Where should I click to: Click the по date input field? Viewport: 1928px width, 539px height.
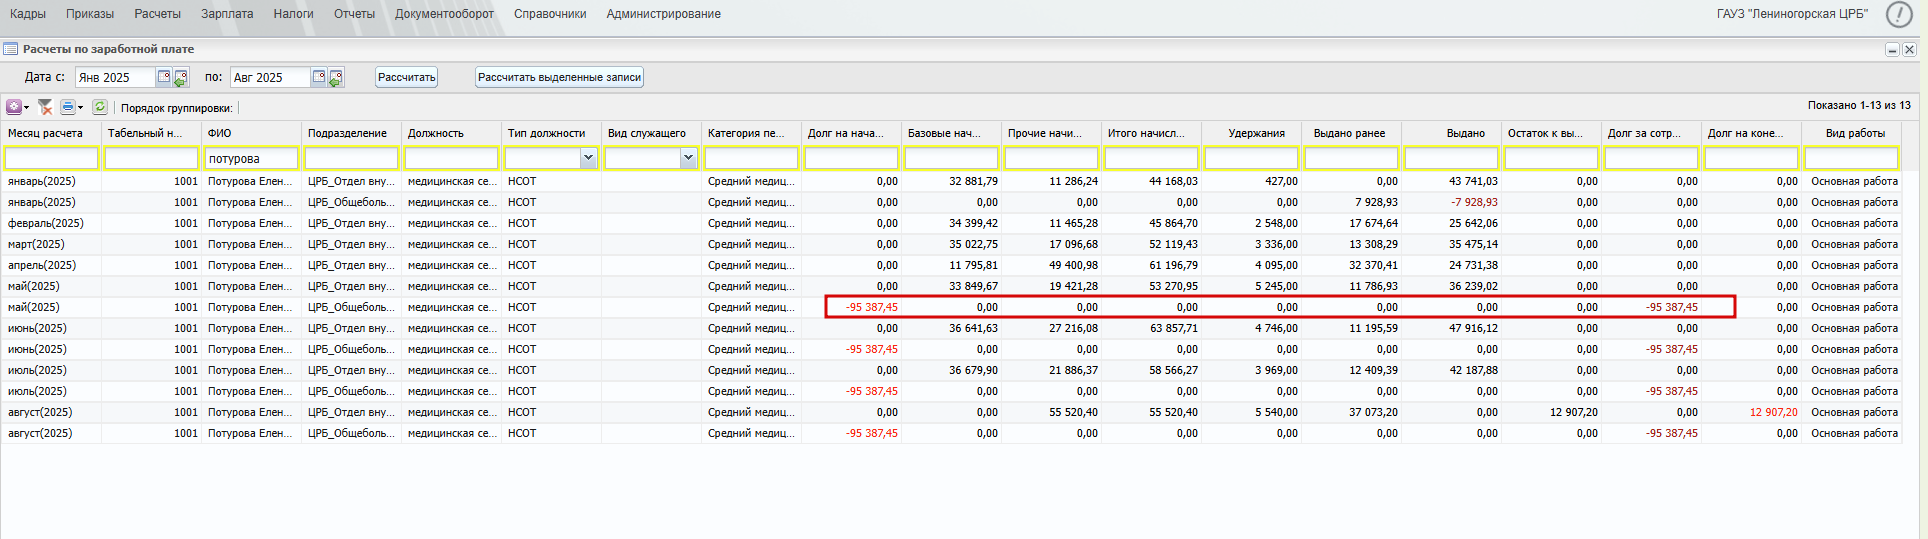(270, 77)
